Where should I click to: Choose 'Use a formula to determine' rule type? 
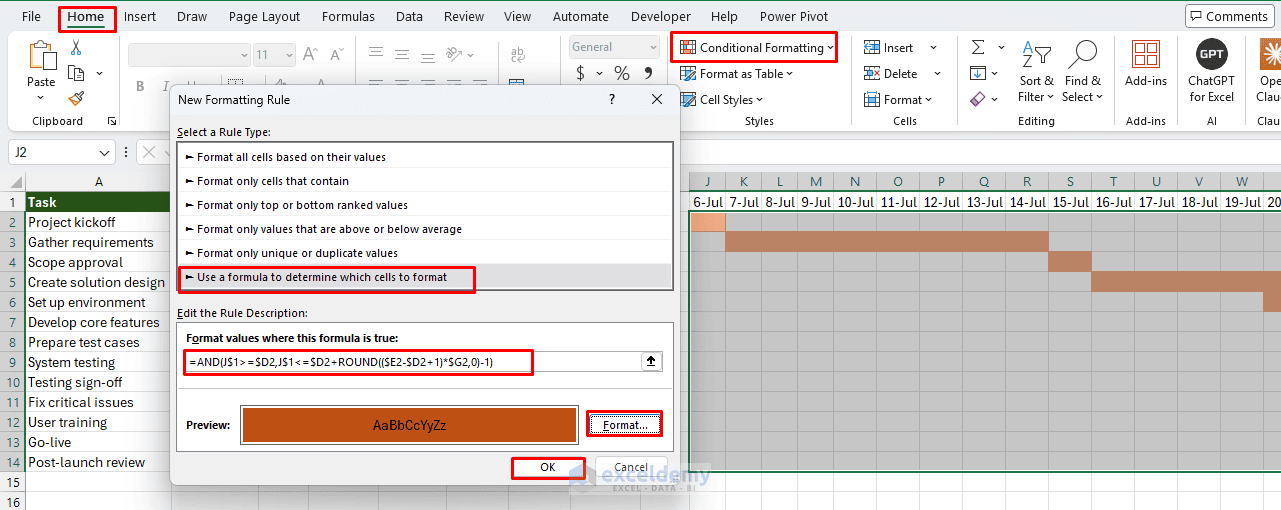pos(425,277)
